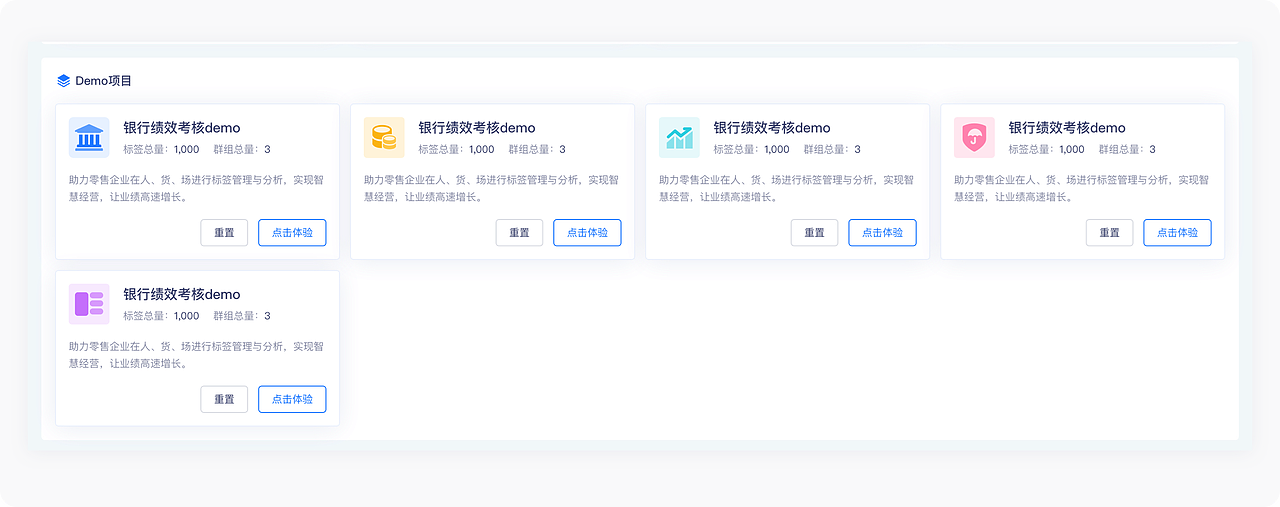This screenshot has height=507, width=1280.
Task: Open the 银行绩效考核demo title beside umbrella icon
Action: click(x=1067, y=128)
